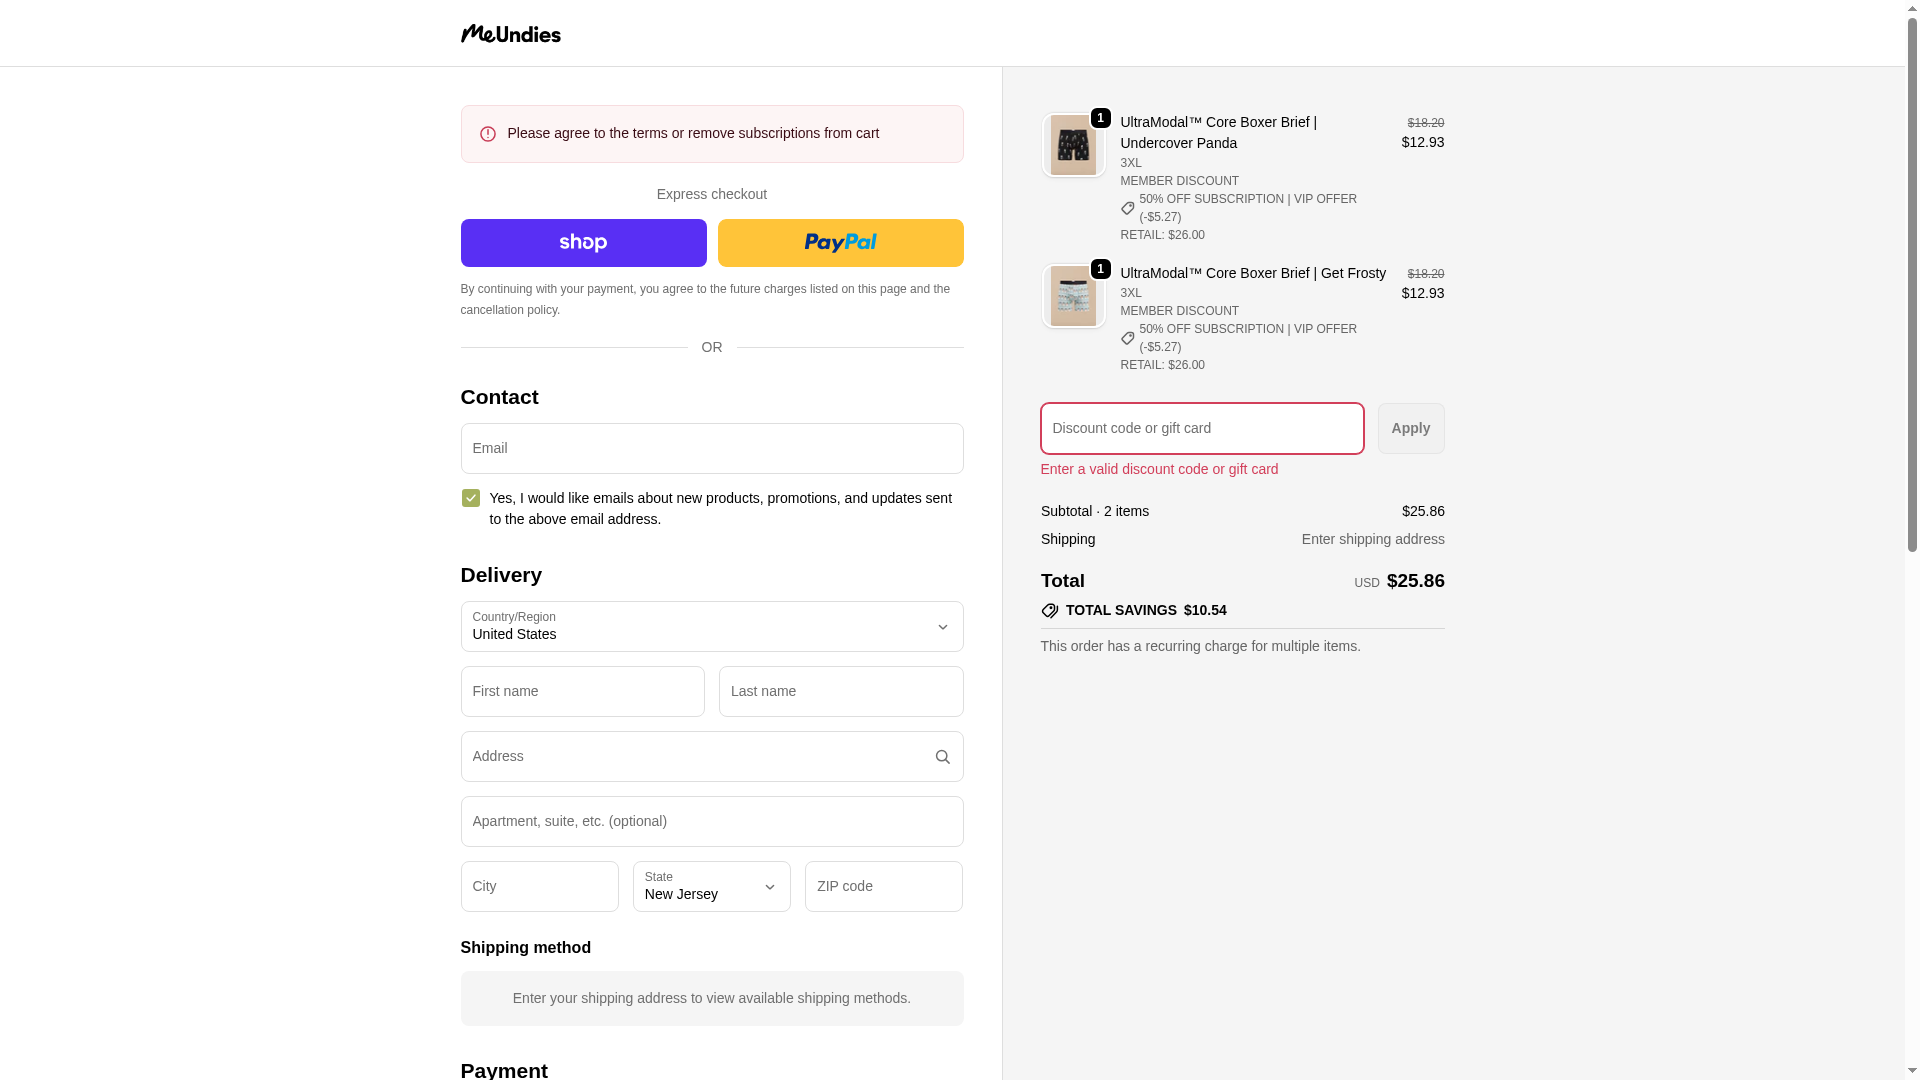Viewport: 1920px width, 1080px height.
Task: Click the ZIP code field
Action: [x=883, y=887]
